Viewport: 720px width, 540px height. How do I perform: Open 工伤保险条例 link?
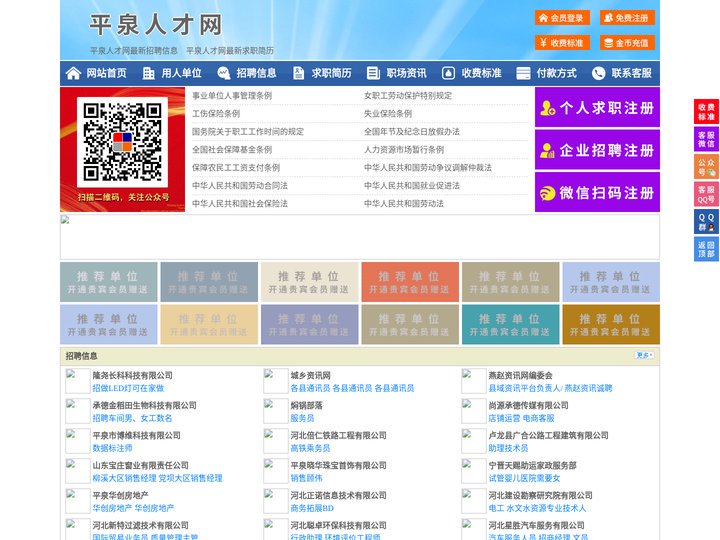216,113
